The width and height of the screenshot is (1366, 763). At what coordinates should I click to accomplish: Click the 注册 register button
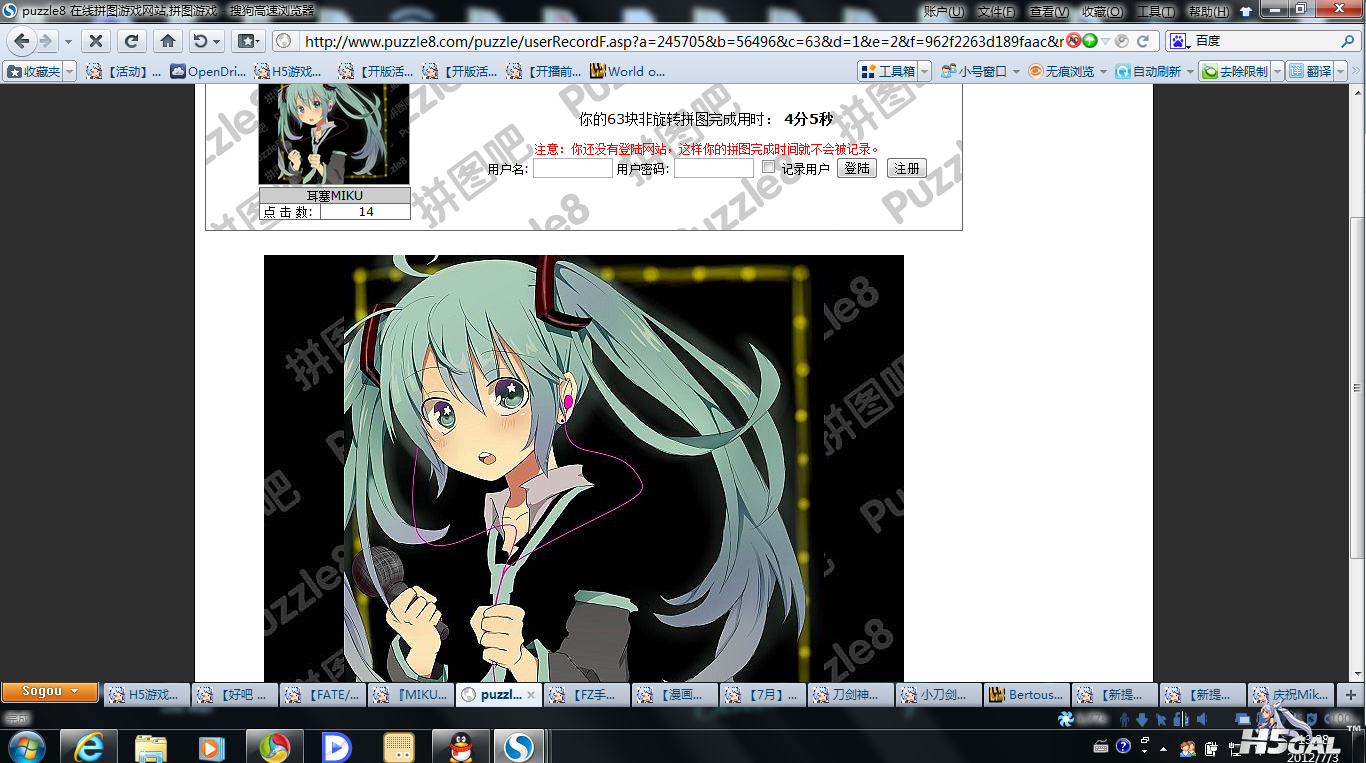point(906,168)
